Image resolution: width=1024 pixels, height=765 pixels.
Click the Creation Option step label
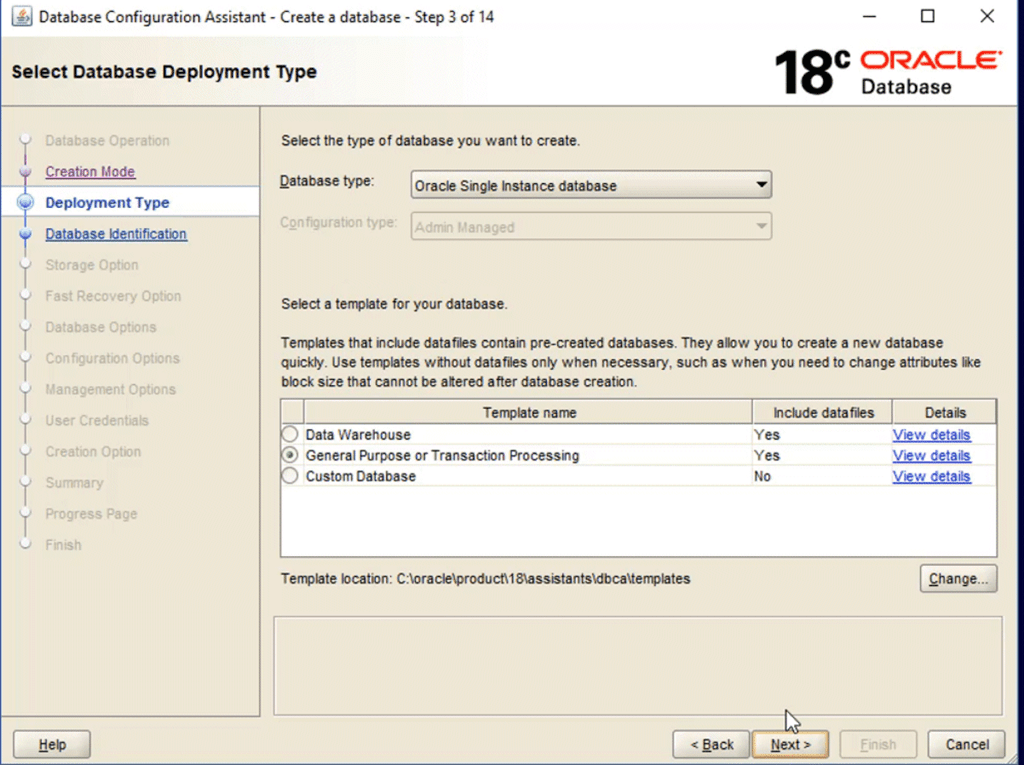pyautogui.click(x=93, y=451)
